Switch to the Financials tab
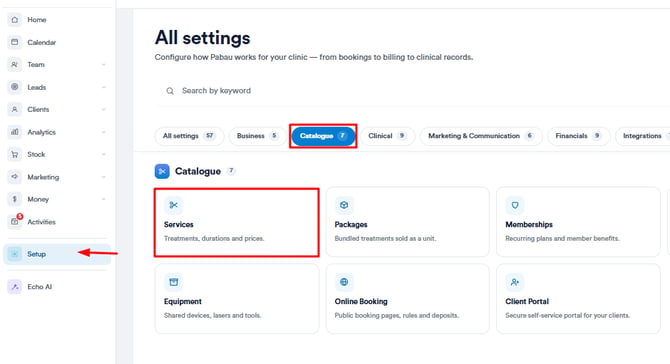The height and width of the screenshot is (364, 670). [579, 136]
